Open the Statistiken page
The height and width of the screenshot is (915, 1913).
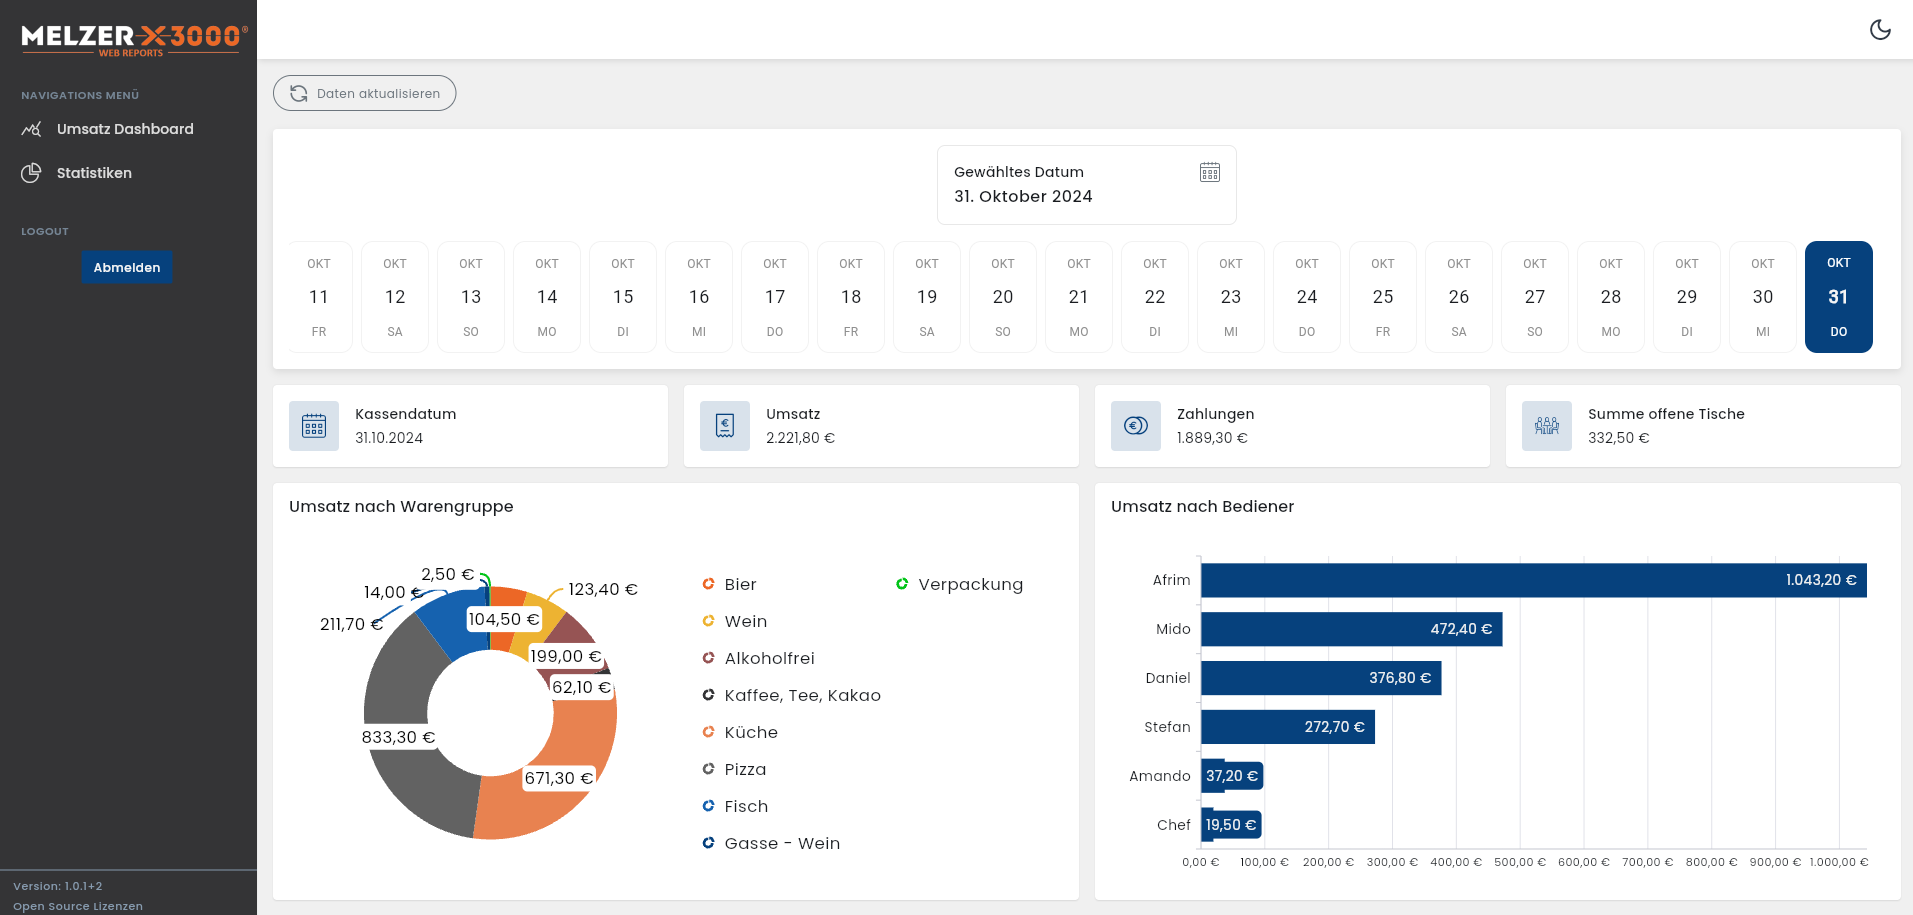(94, 172)
